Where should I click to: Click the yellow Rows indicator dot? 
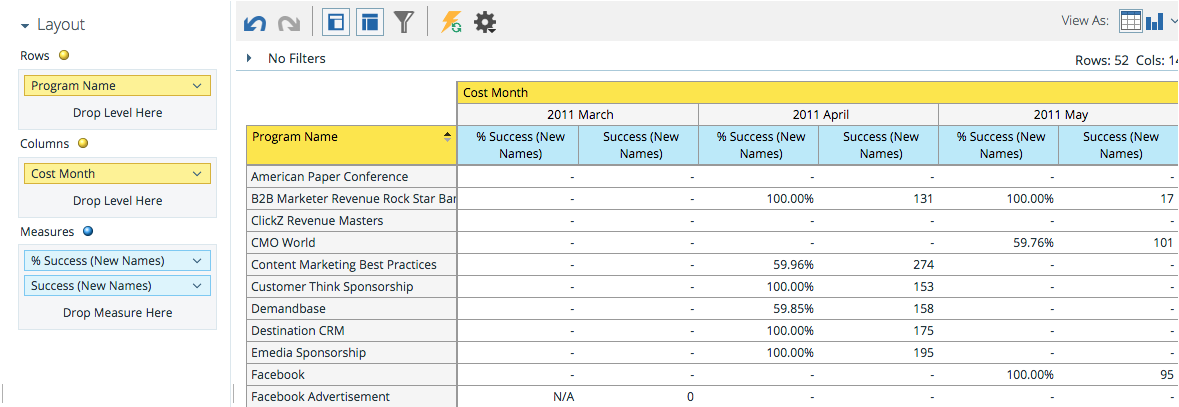point(64,56)
